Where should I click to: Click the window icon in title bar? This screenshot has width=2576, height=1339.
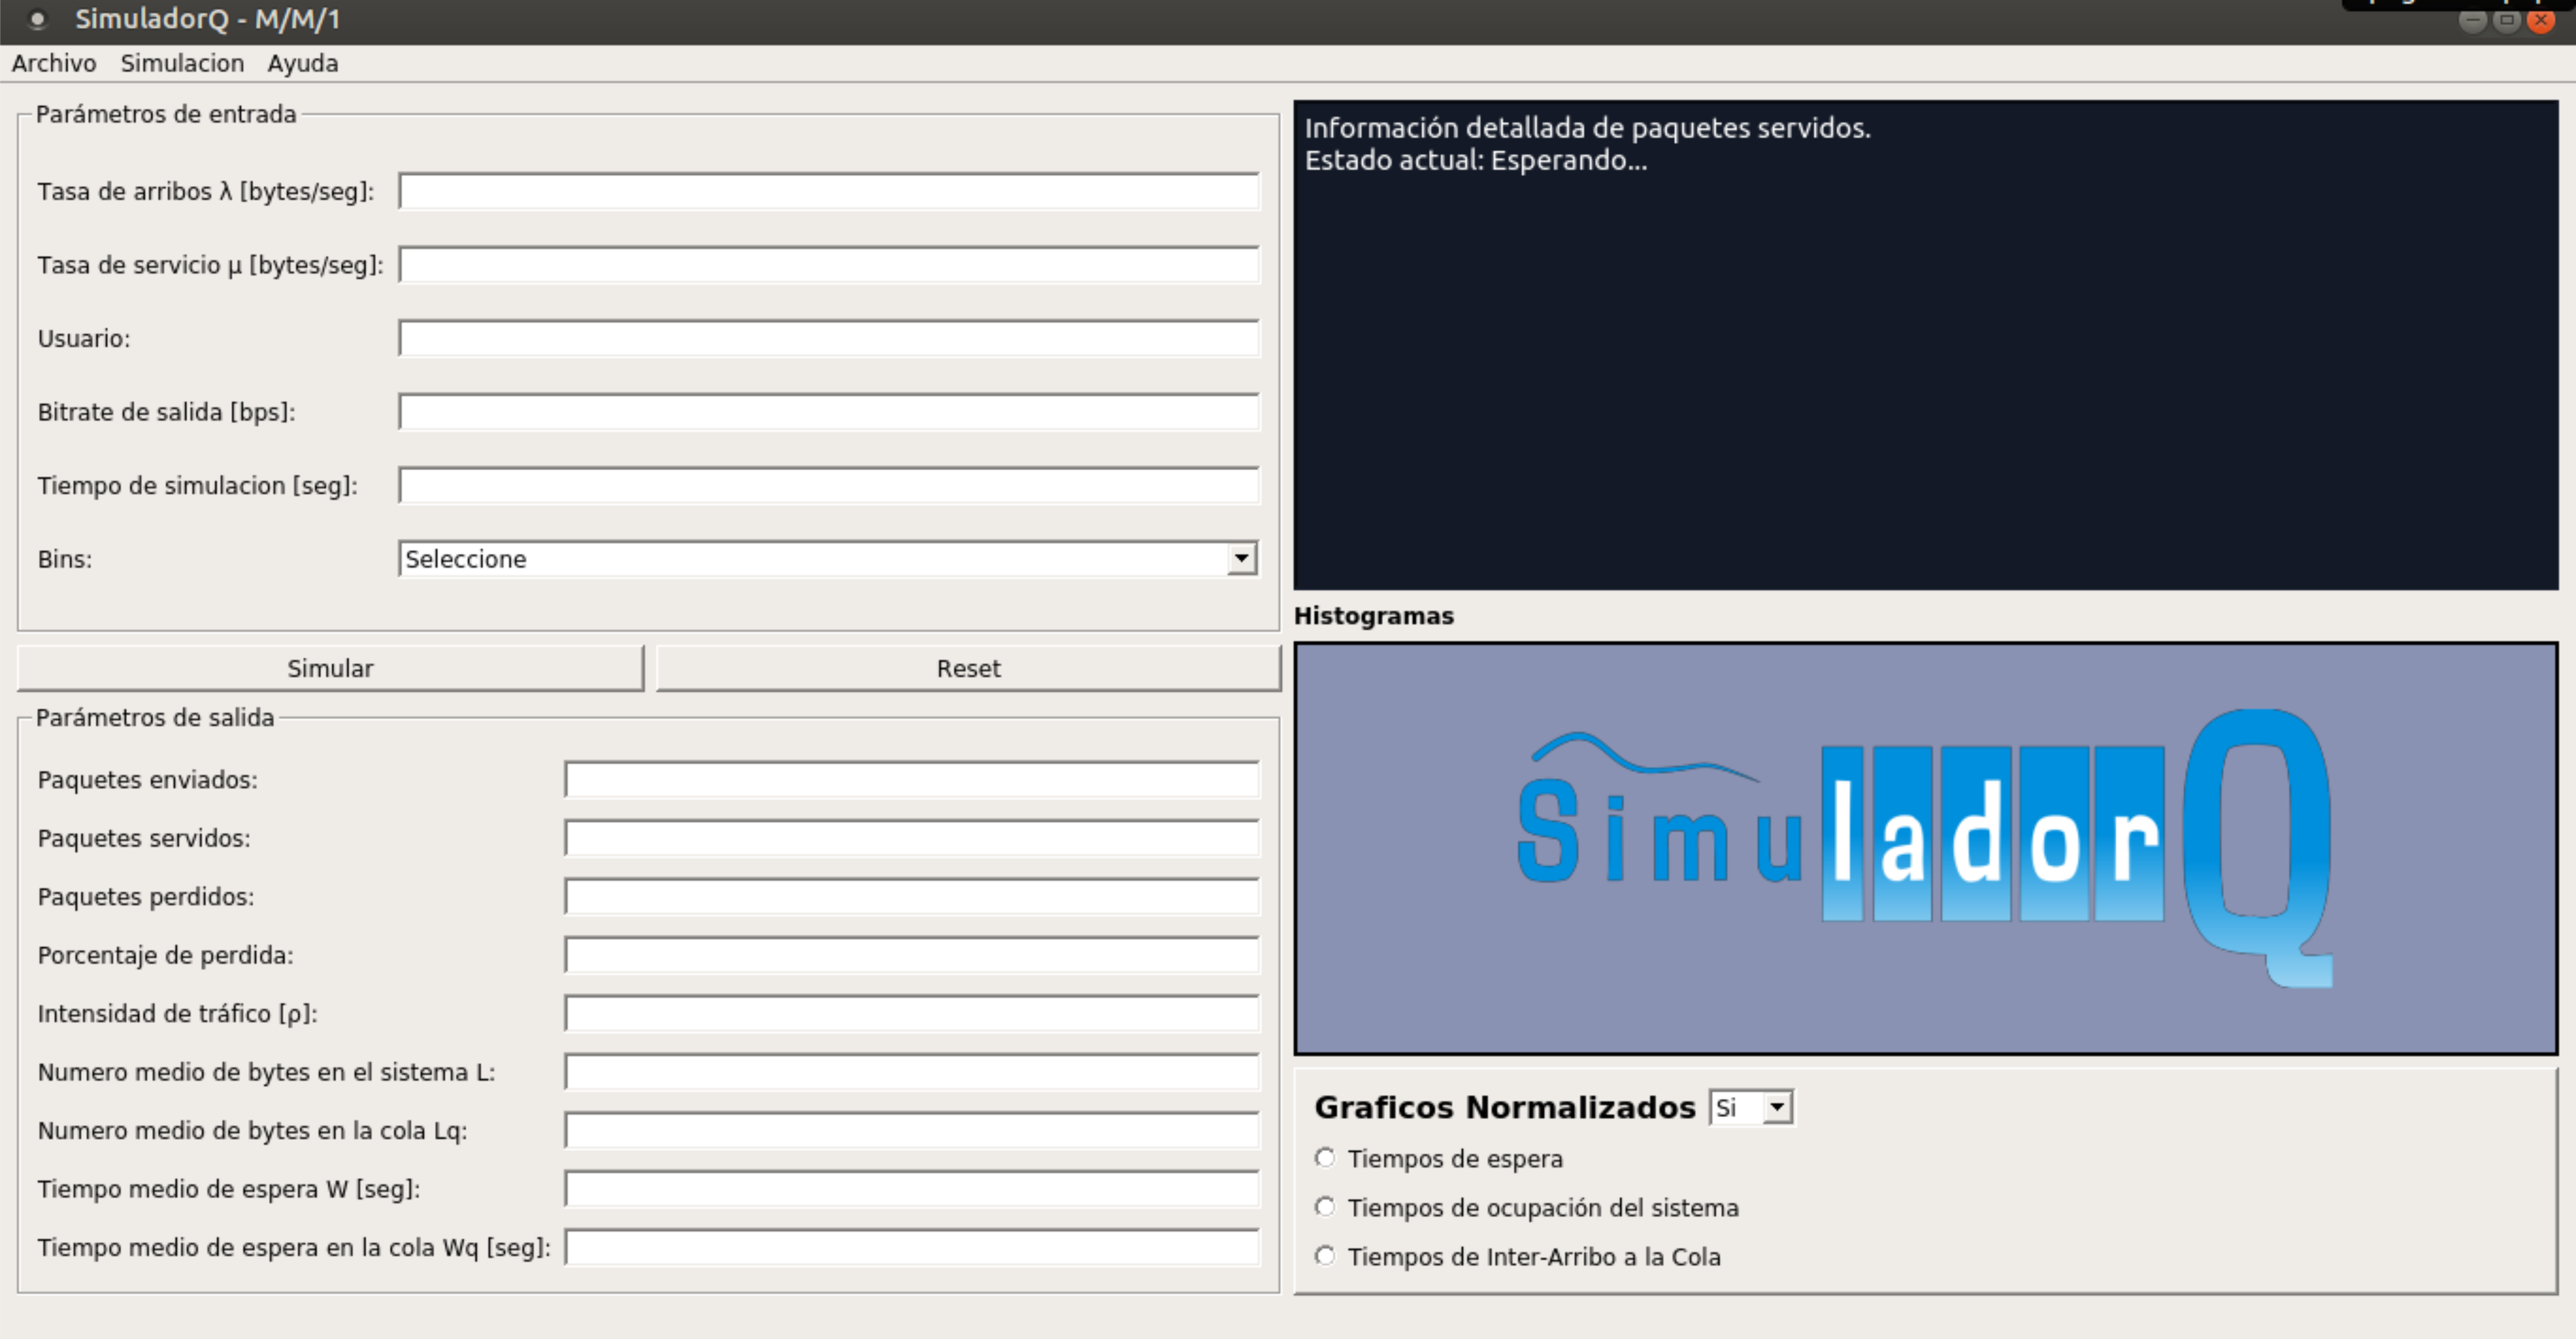tap(37, 19)
